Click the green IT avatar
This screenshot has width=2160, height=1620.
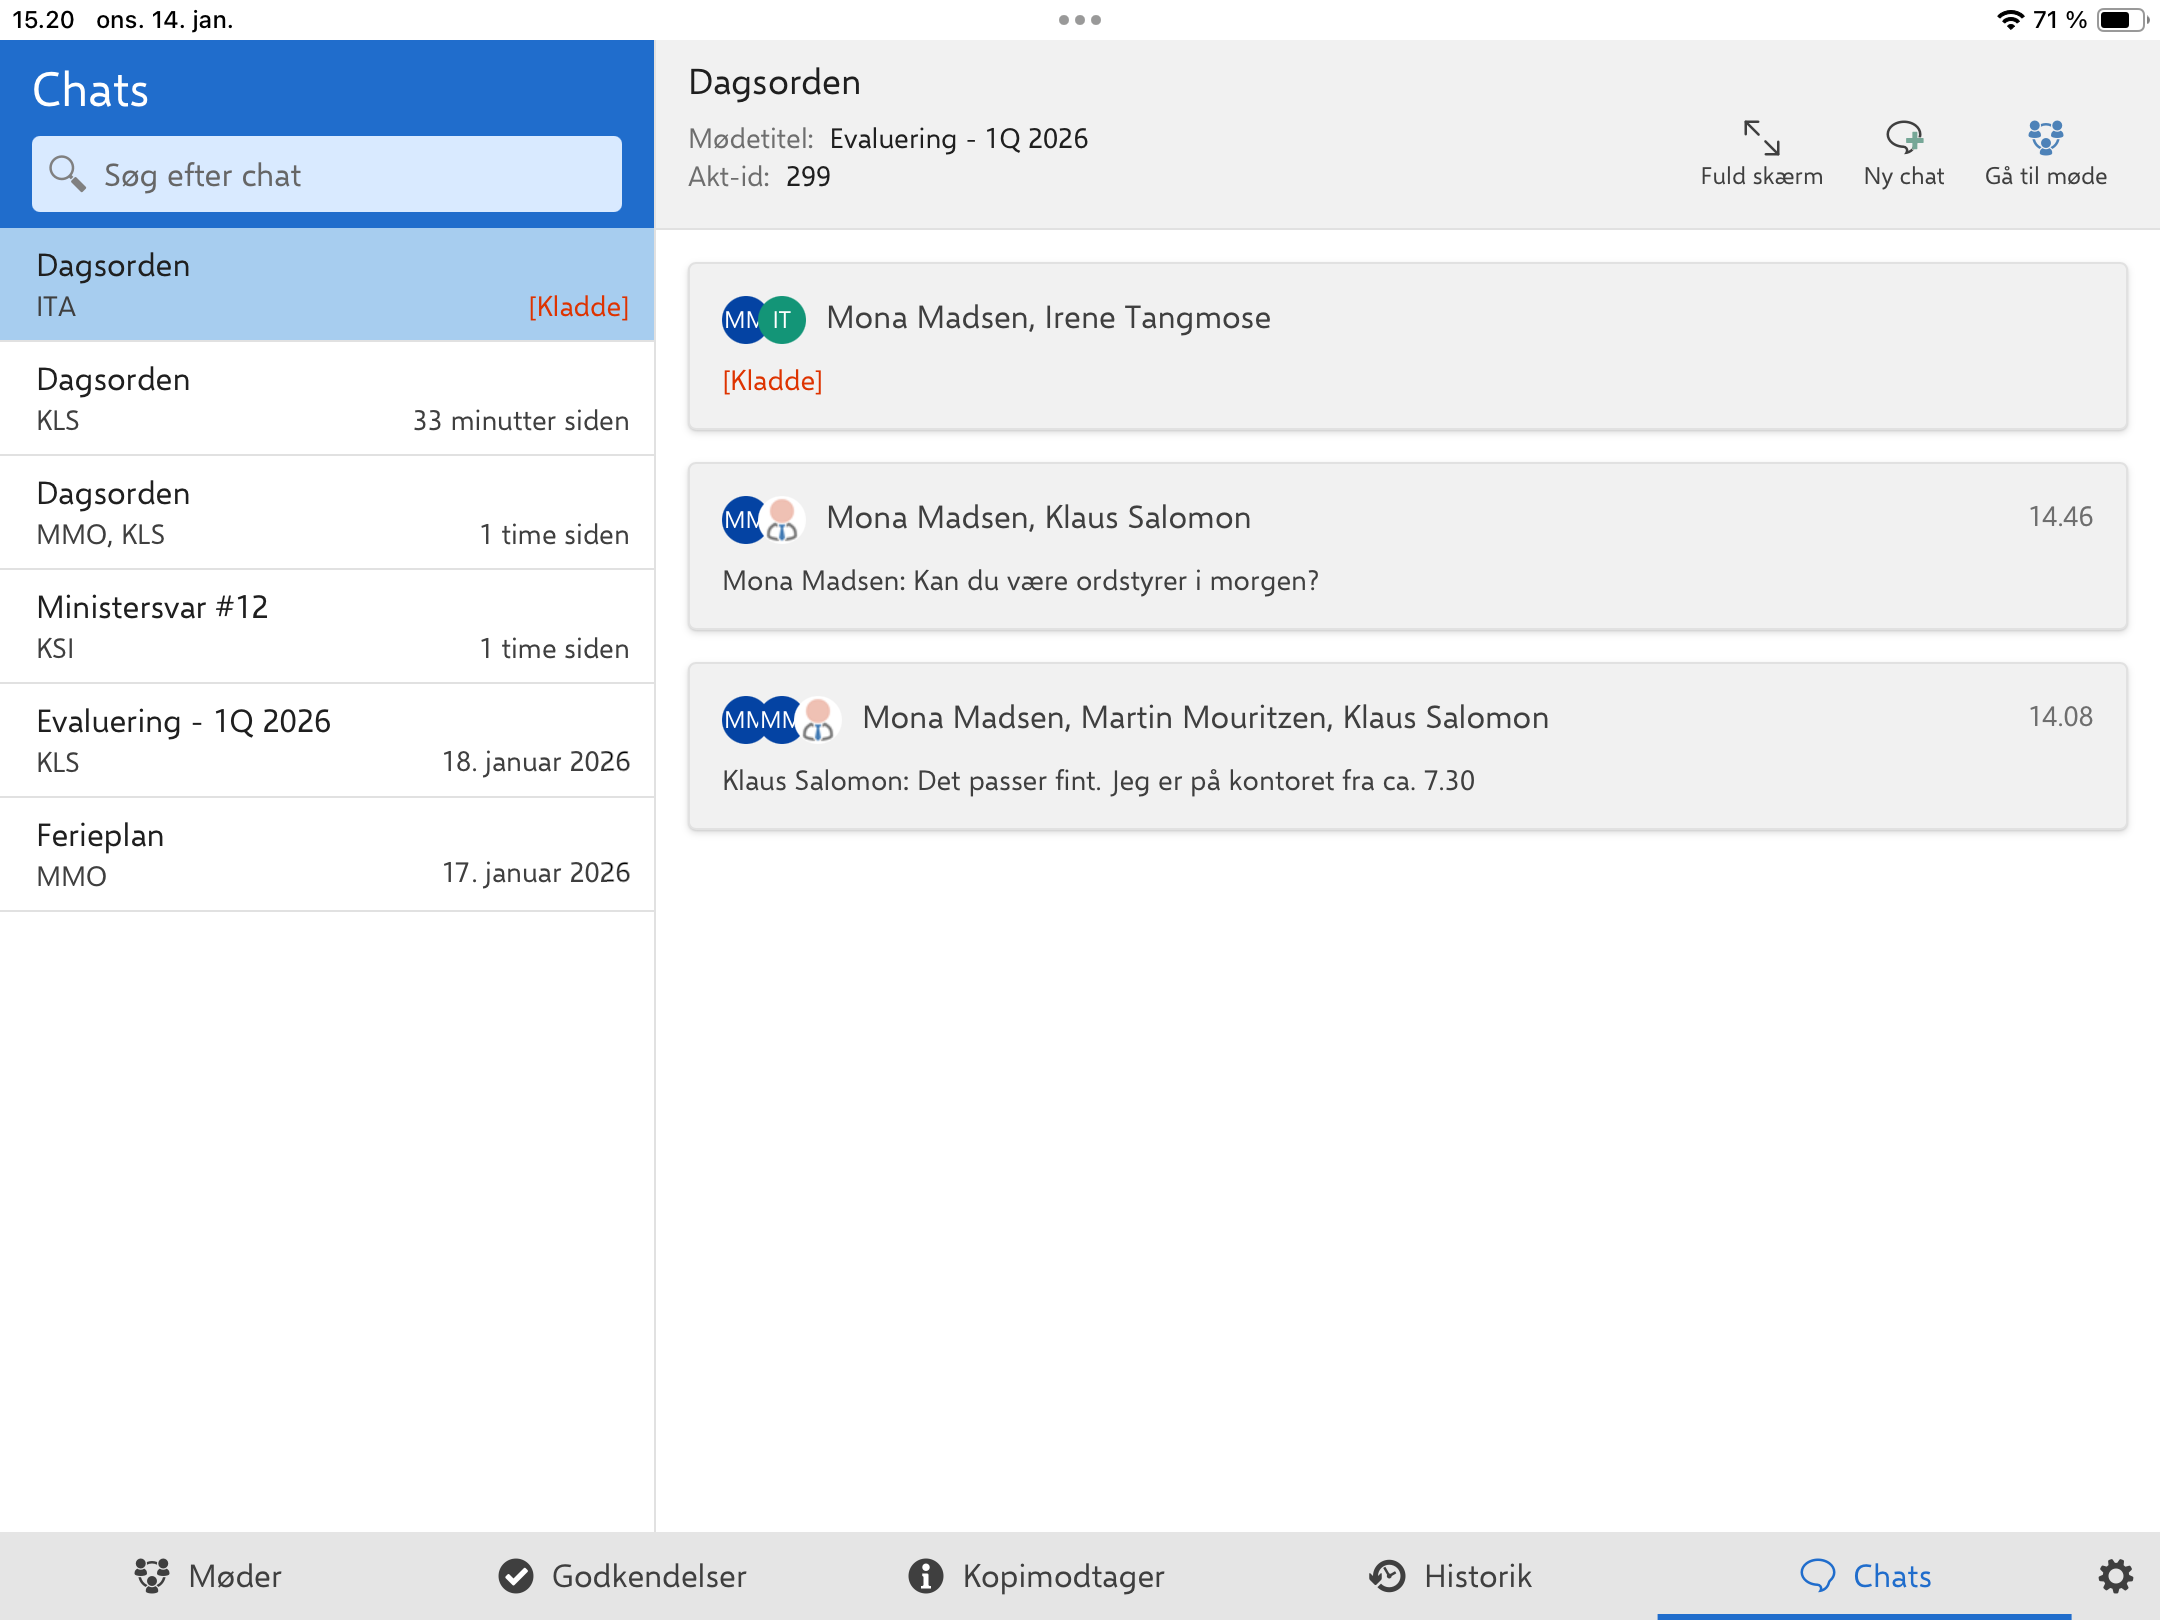[x=782, y=320]
